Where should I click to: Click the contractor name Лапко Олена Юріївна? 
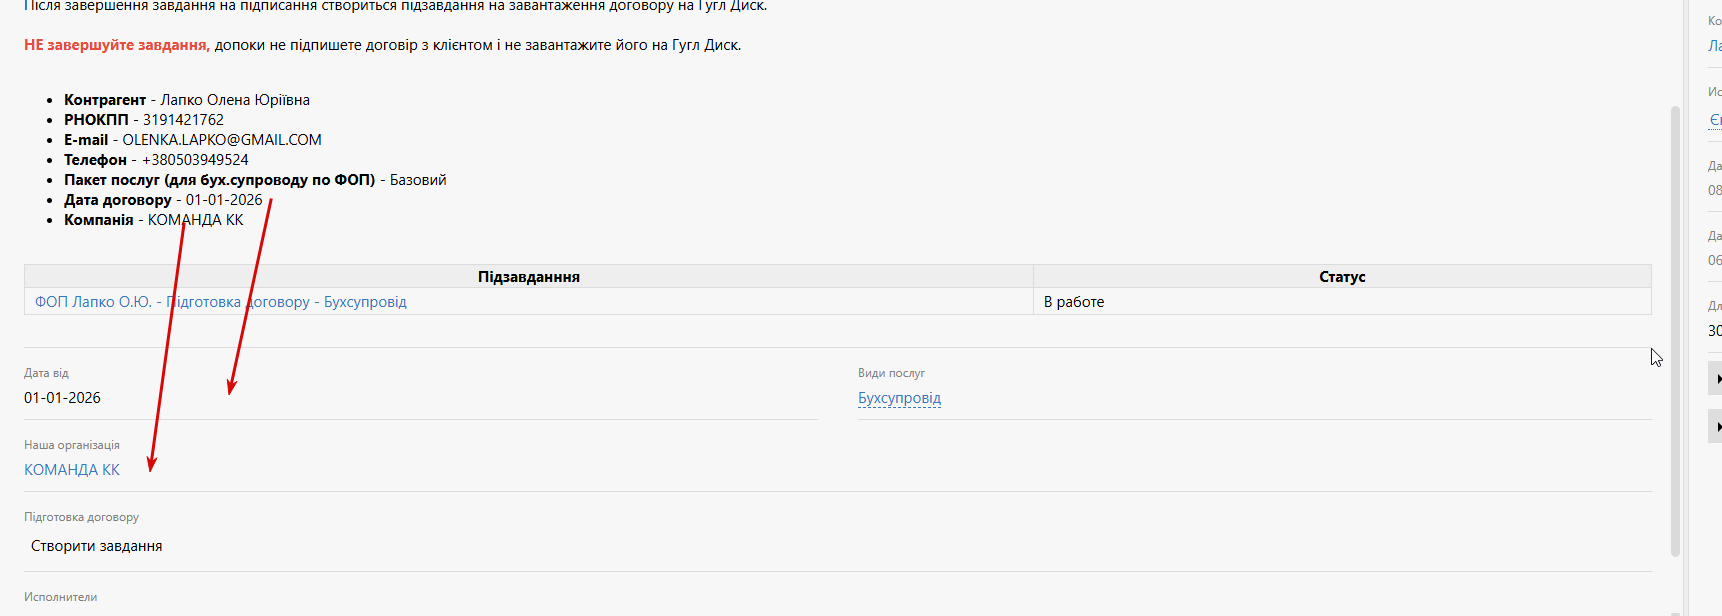pyautogui.click(x=235, y=100)
